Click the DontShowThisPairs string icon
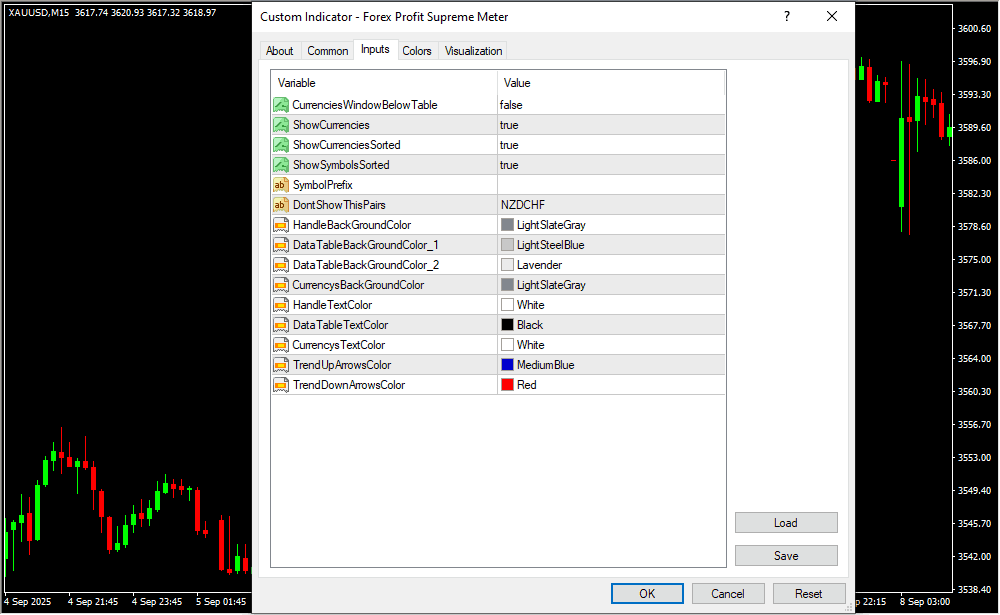This screenshot has width=1000, height=615. pyautogui.click(x=280, y=205)
